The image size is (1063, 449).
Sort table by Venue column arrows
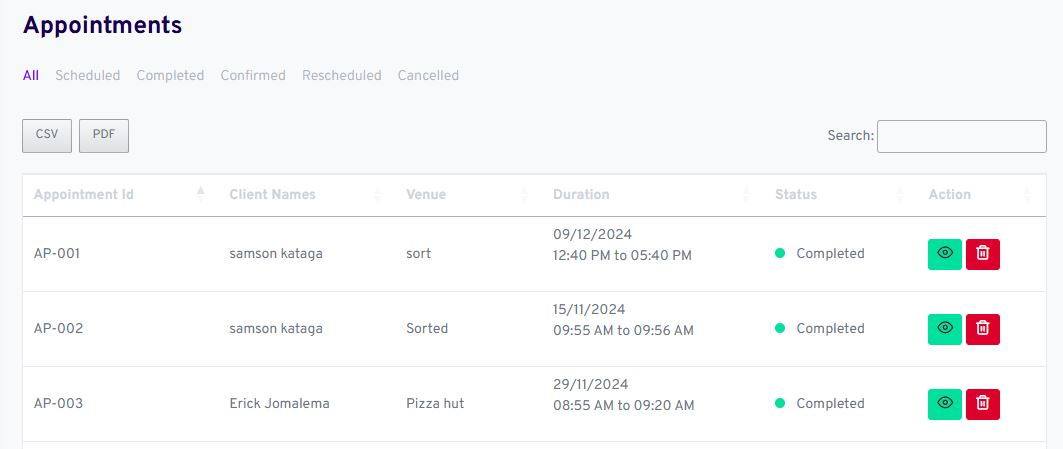coord(524,195)
